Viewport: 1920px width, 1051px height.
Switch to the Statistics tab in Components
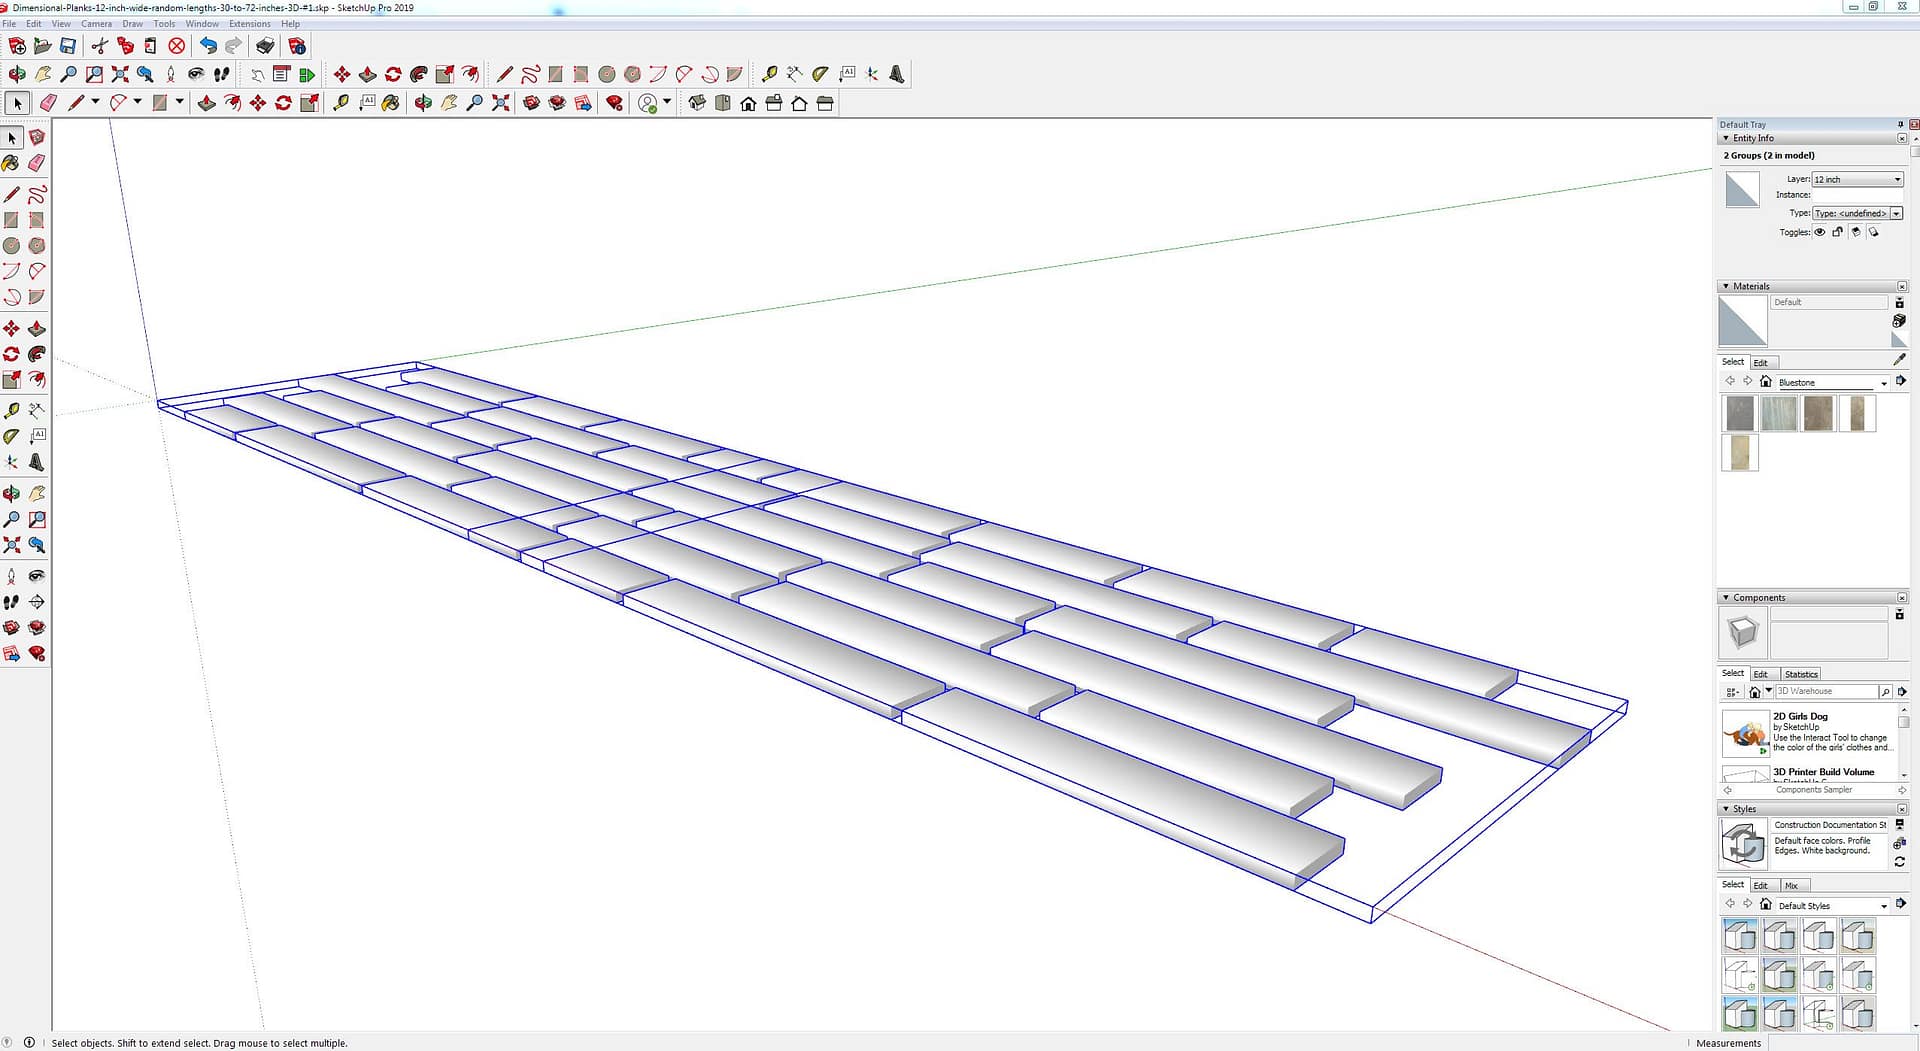(x=1800, y=674)
